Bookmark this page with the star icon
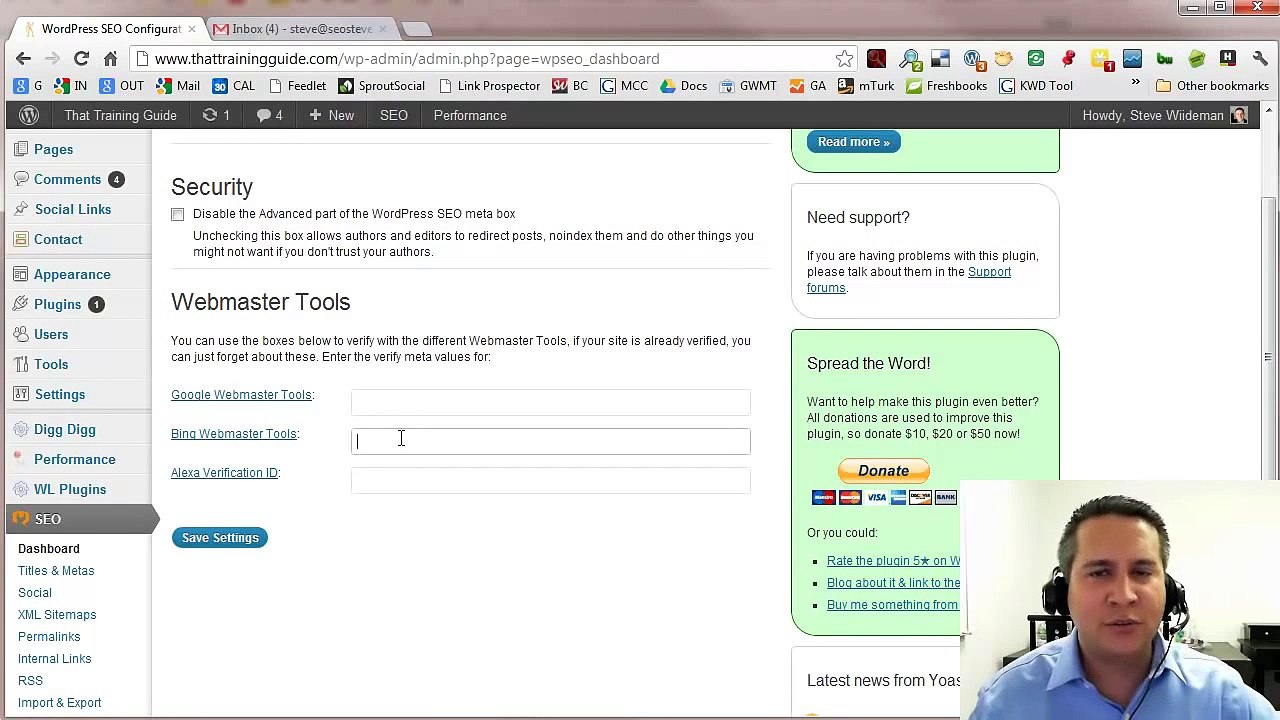This screenshot has width=1280, height=720. click(x=845, y=59)
